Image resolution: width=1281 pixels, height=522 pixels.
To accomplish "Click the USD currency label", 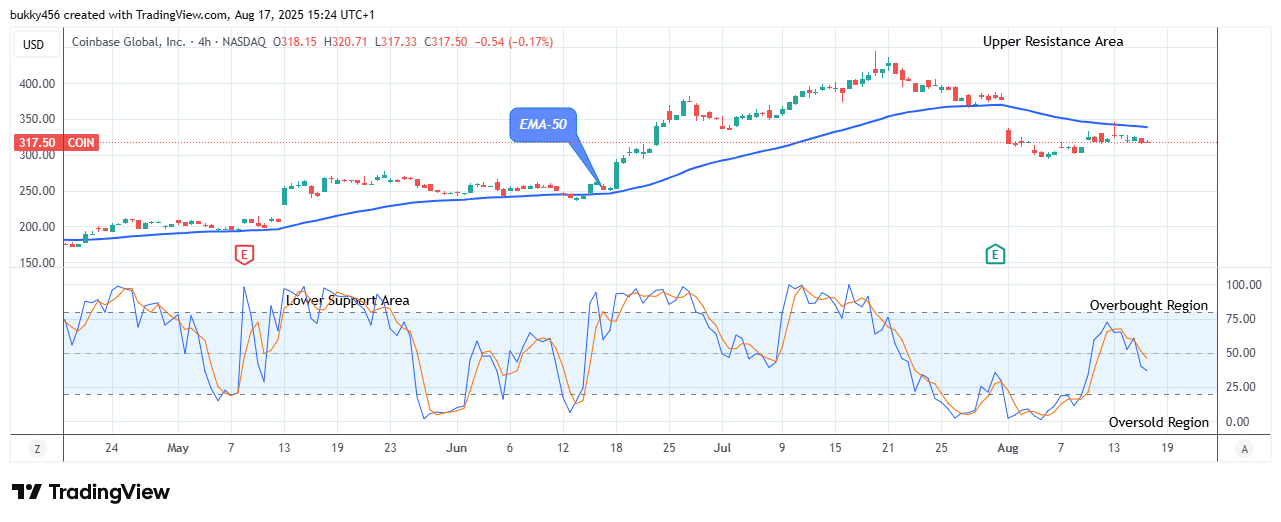I will tap(34, 43).
